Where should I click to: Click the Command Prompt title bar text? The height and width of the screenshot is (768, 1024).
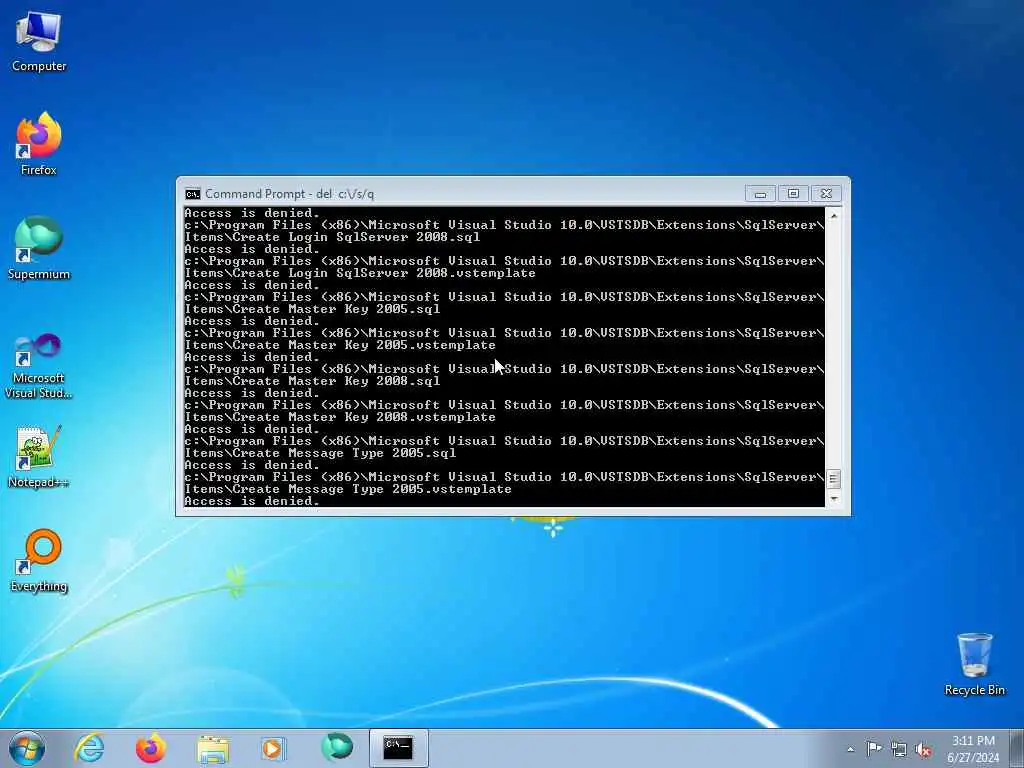(x=289, y=194)
